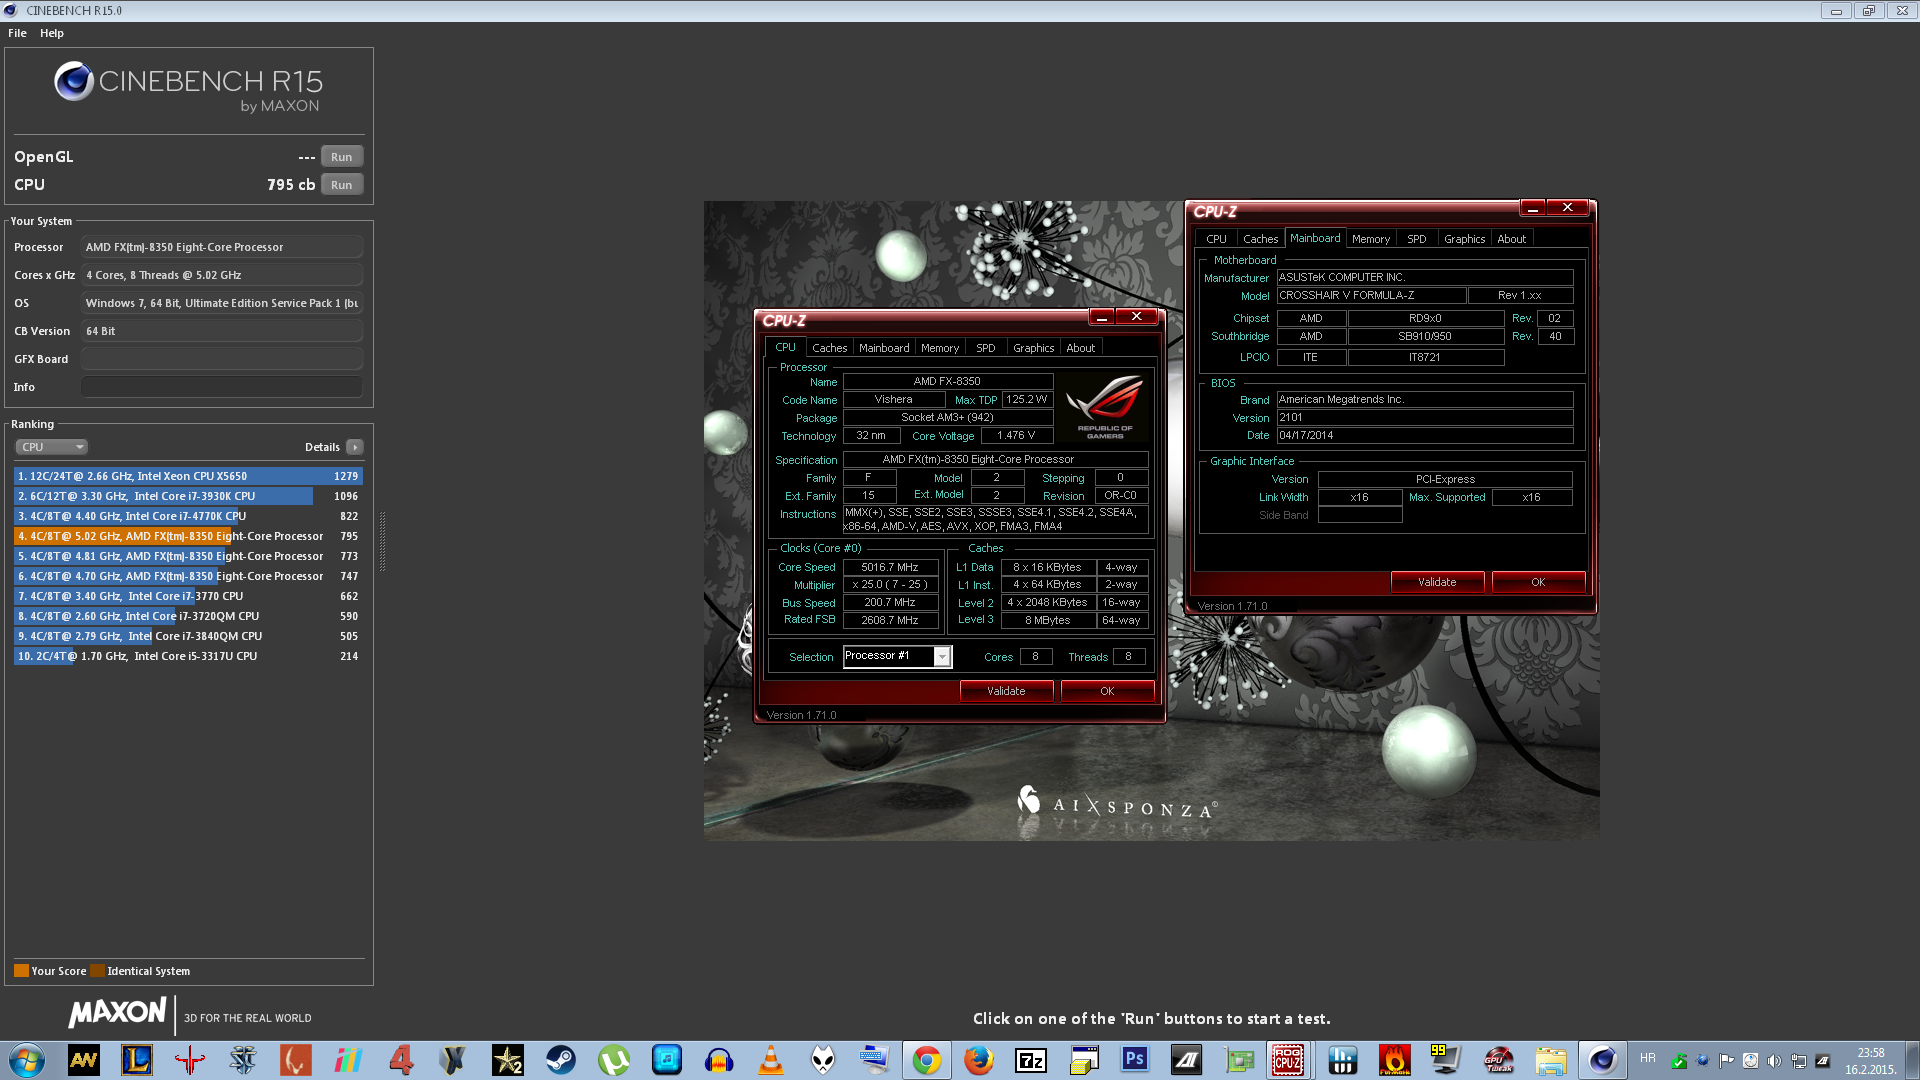Image resolution: width=1920 pixels, height=1080 pixels.
Task: Run the OpenGL benchmark test
Action: (341, 157)
